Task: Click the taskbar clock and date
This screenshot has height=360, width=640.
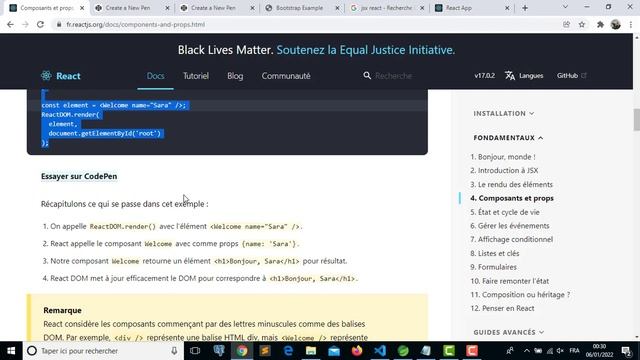Action: point(600,351)
